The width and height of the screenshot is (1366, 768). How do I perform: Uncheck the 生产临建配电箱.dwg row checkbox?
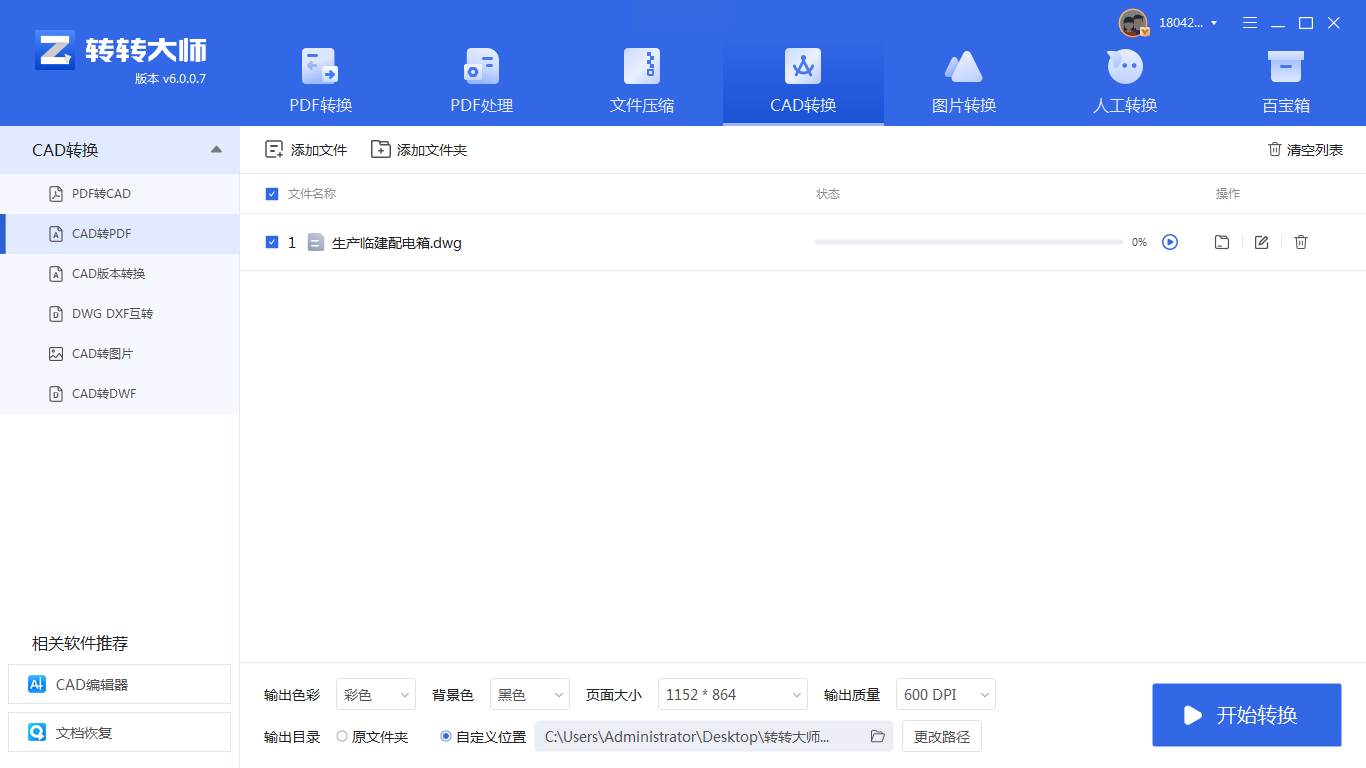pyautogui.click(x=272, y=242)
